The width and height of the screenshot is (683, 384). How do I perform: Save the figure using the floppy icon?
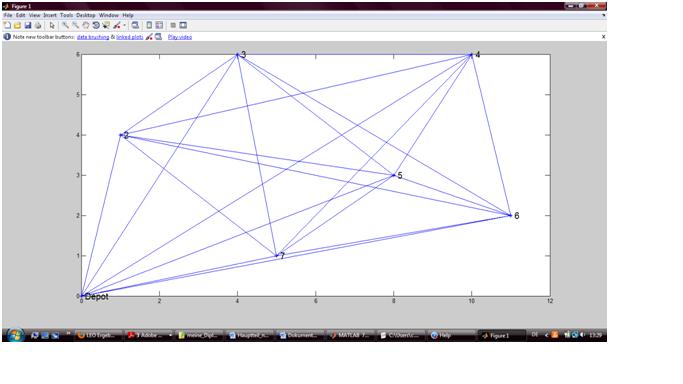[28, 26]
